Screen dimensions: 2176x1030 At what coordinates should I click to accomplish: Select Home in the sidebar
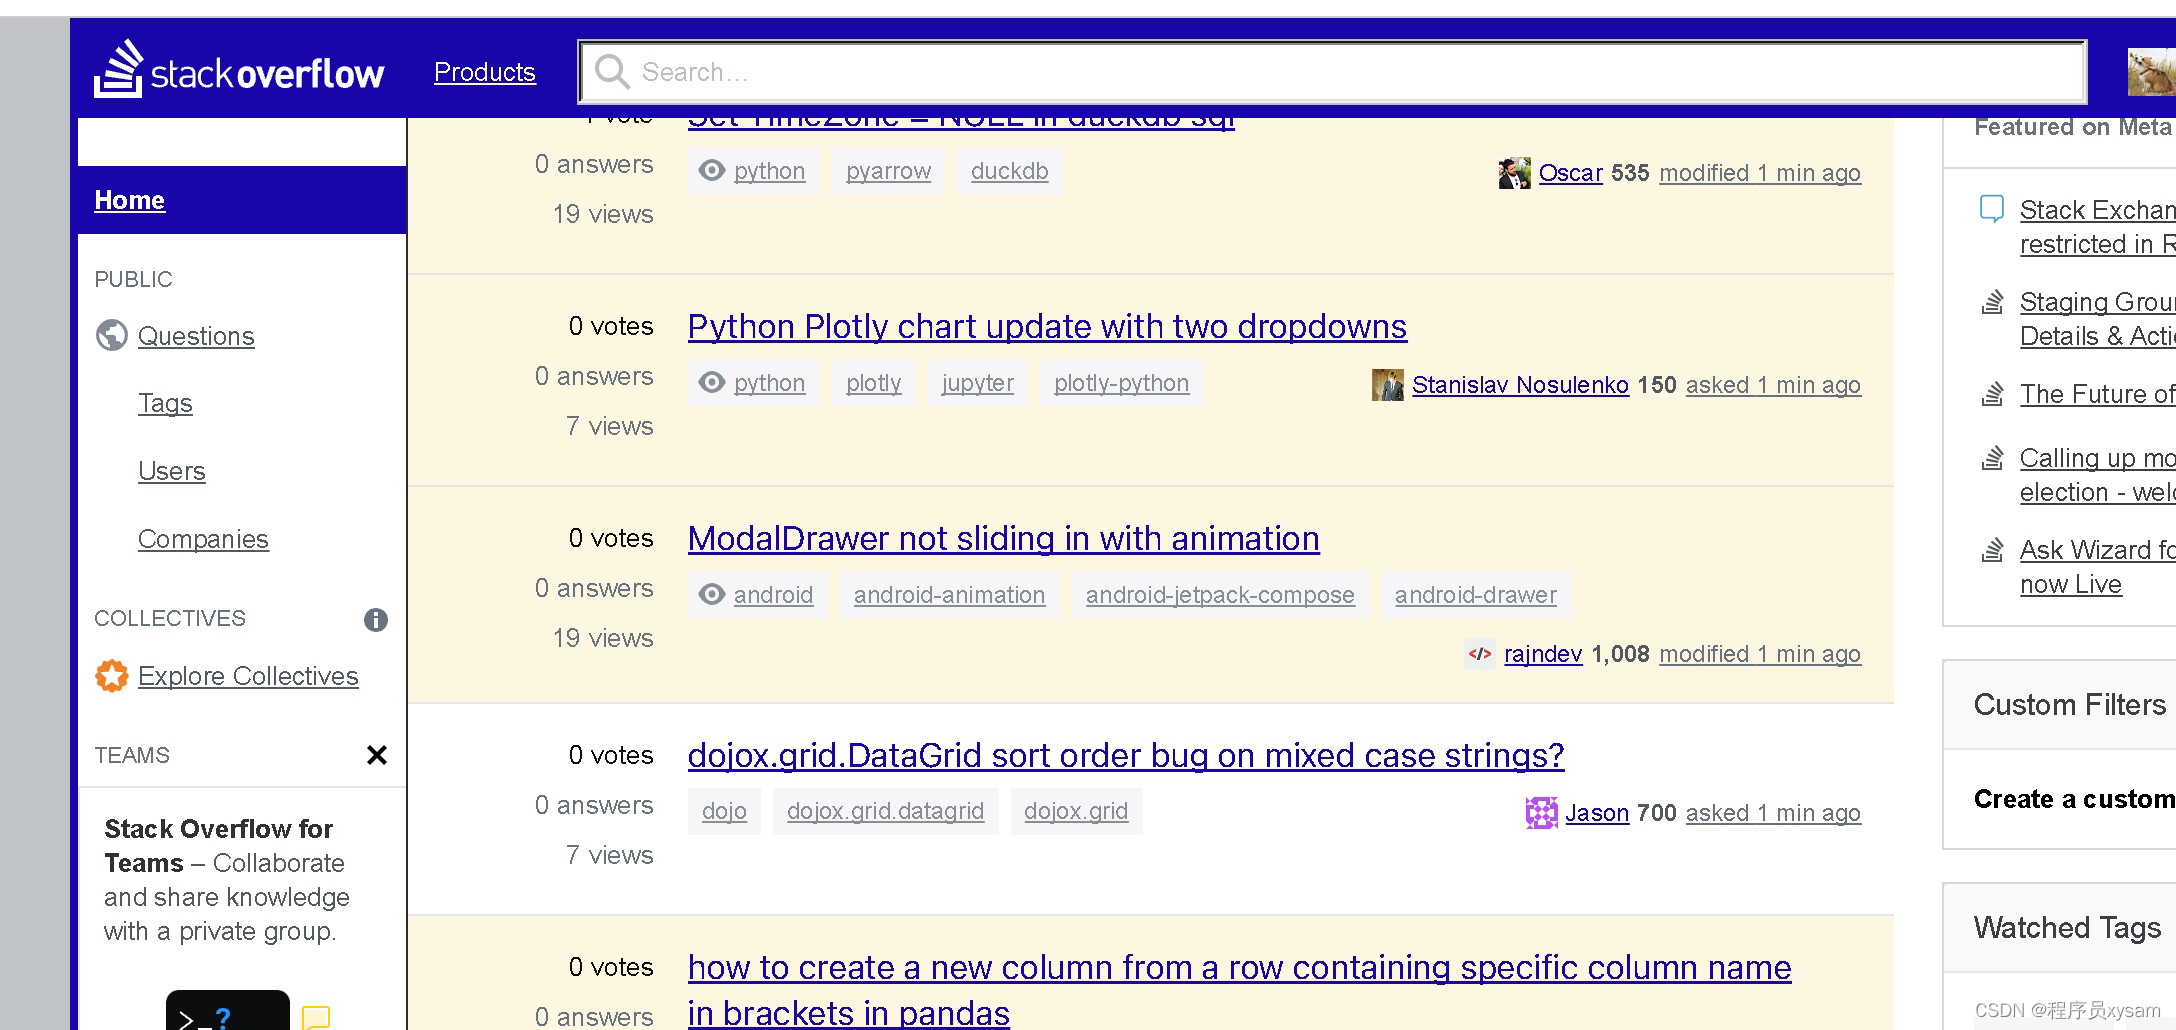pos(129,199)
